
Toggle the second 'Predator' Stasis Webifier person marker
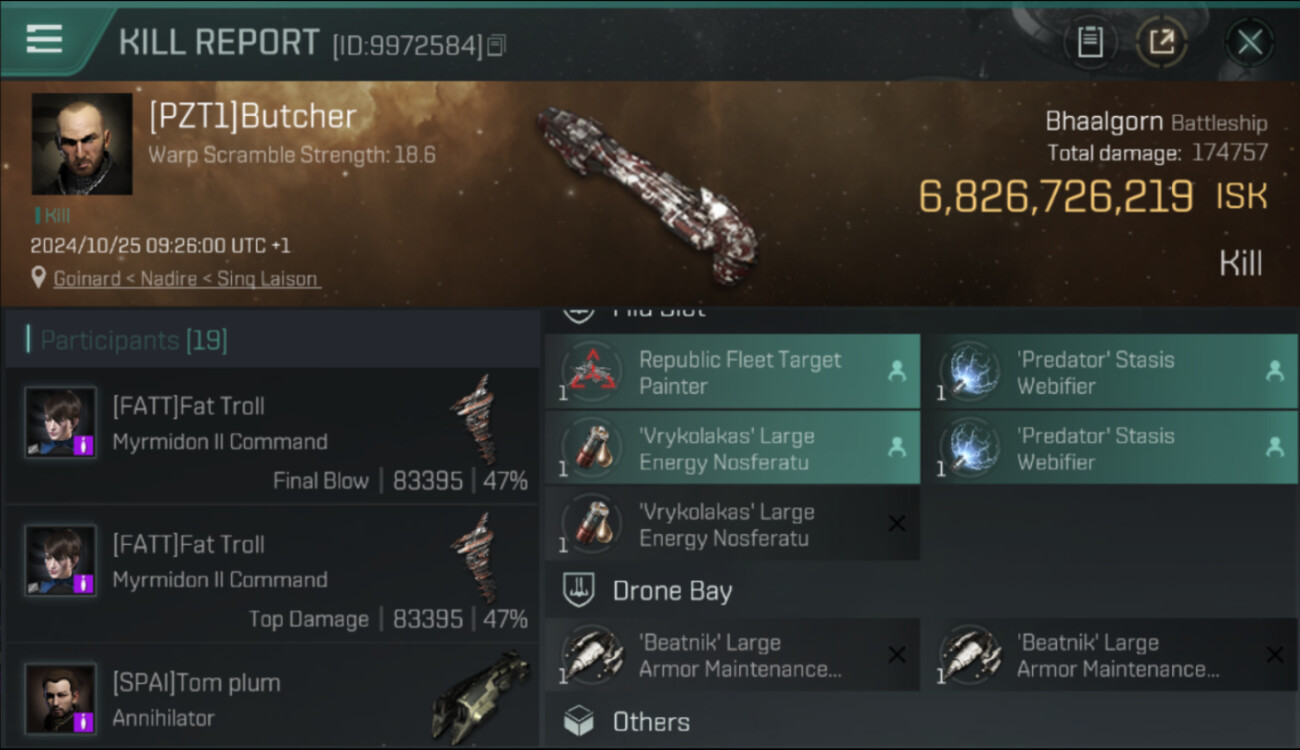click(x=1274, y=448)
